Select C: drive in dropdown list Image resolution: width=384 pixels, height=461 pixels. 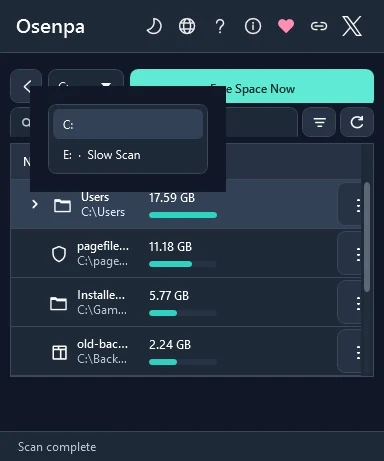tap(128, 124)
